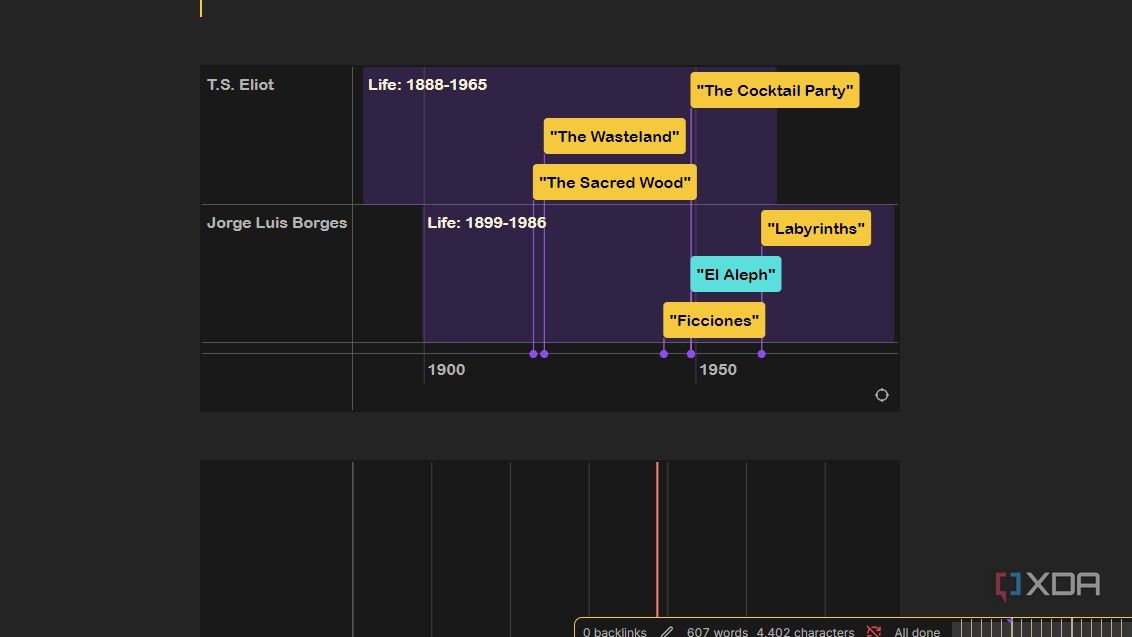This screenshot has width=1132, height=637.
Task: Click the red current-time line in lower timeline
Action: [657, 540]
